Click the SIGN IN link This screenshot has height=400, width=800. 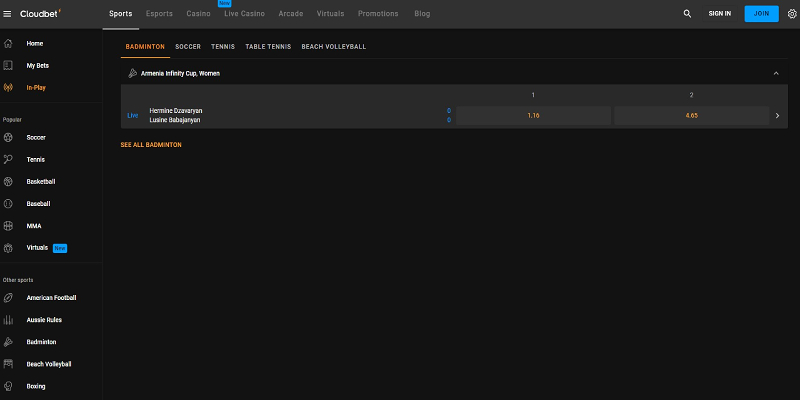(x=719, y=14)
